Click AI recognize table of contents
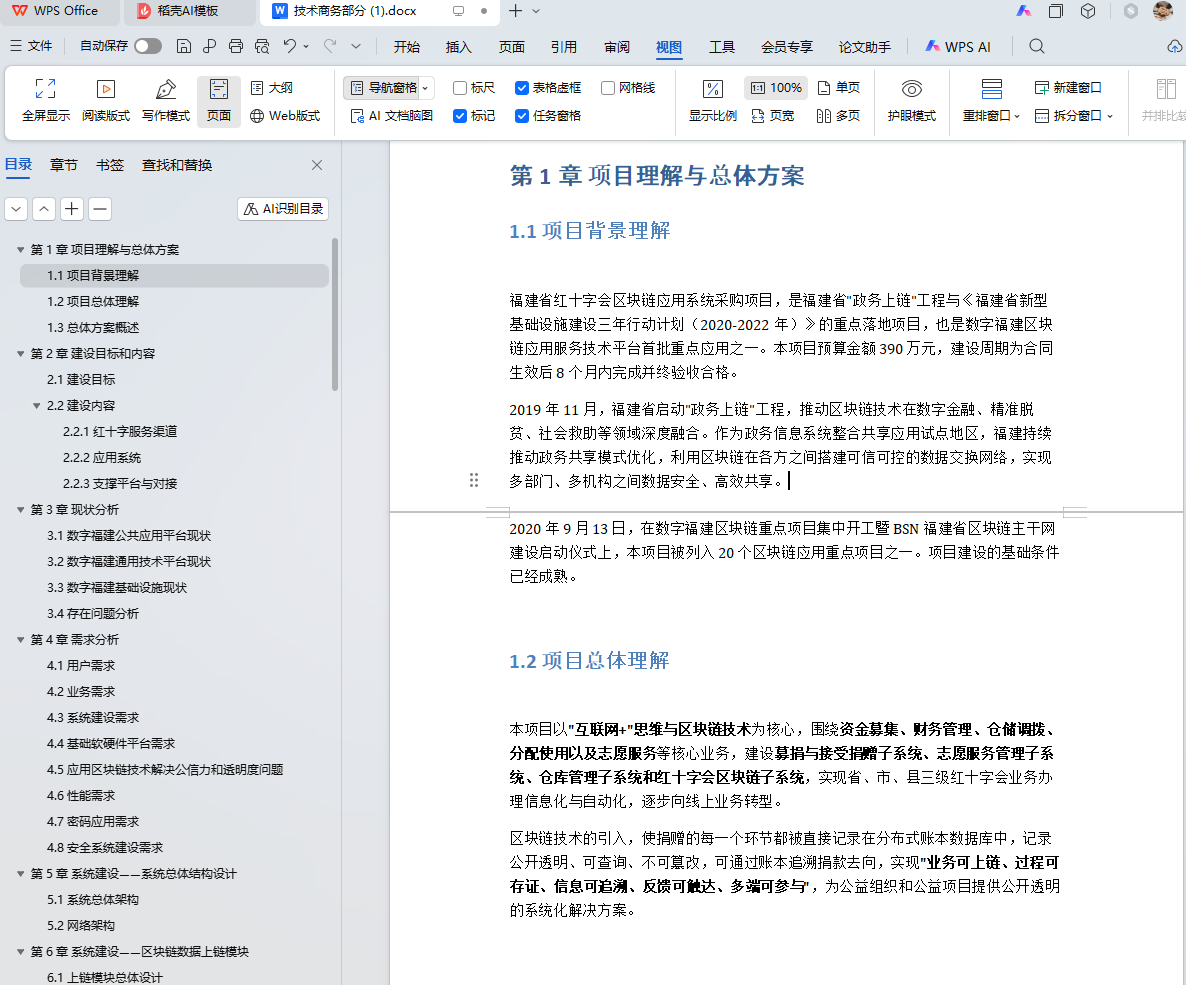The image size is (1186, 985). [283, 209]
